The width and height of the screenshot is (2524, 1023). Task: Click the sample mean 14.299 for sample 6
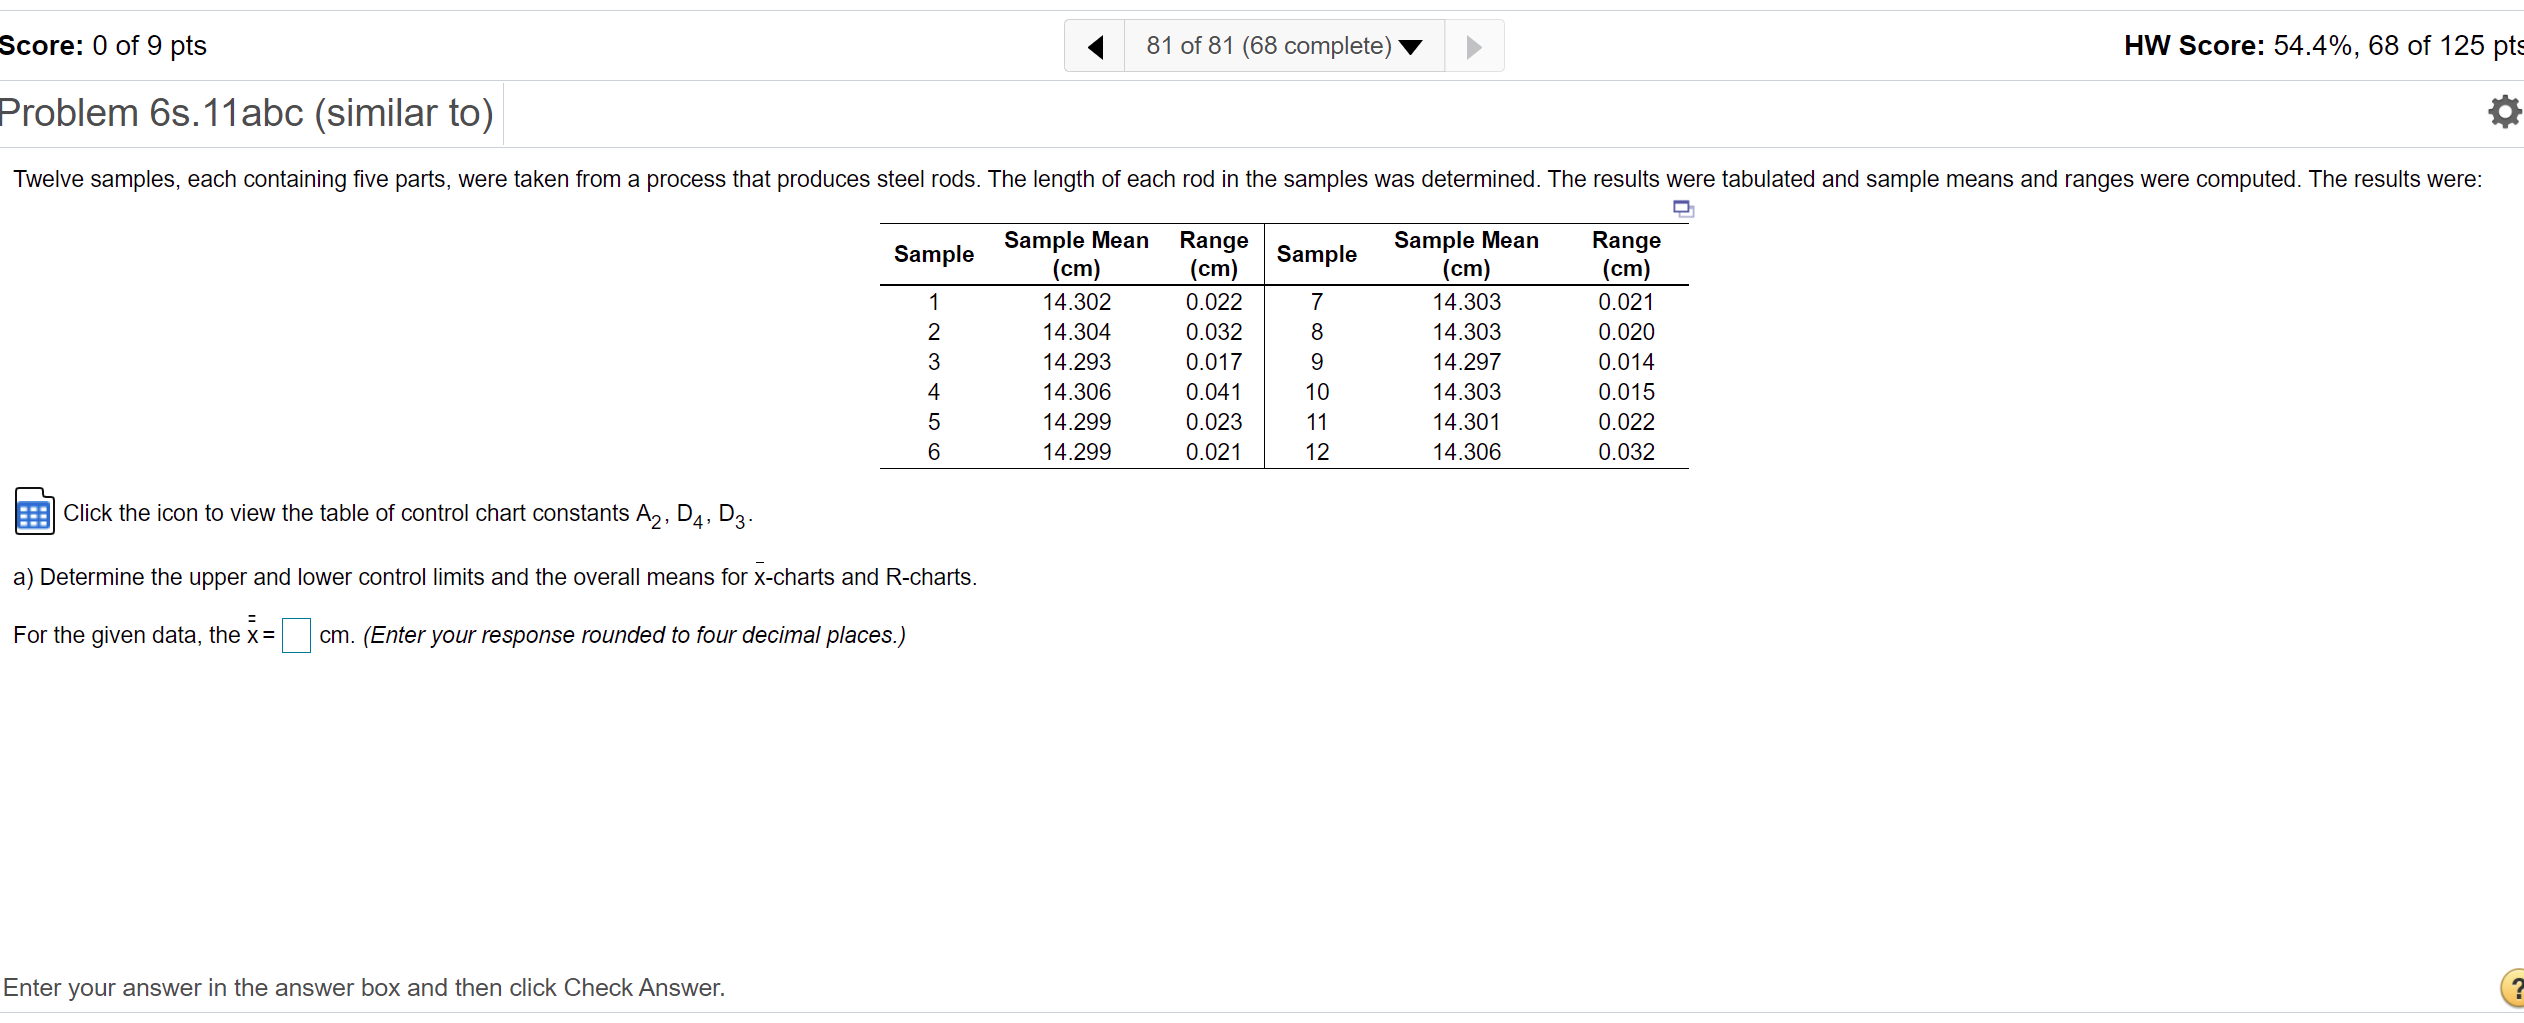point(1076,452)
